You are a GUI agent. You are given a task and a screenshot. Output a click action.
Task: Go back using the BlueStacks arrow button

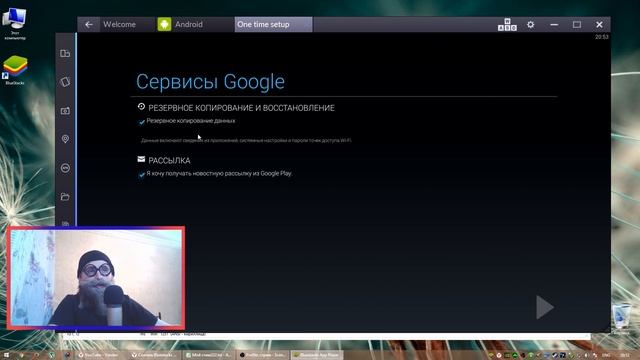point(89,24)
